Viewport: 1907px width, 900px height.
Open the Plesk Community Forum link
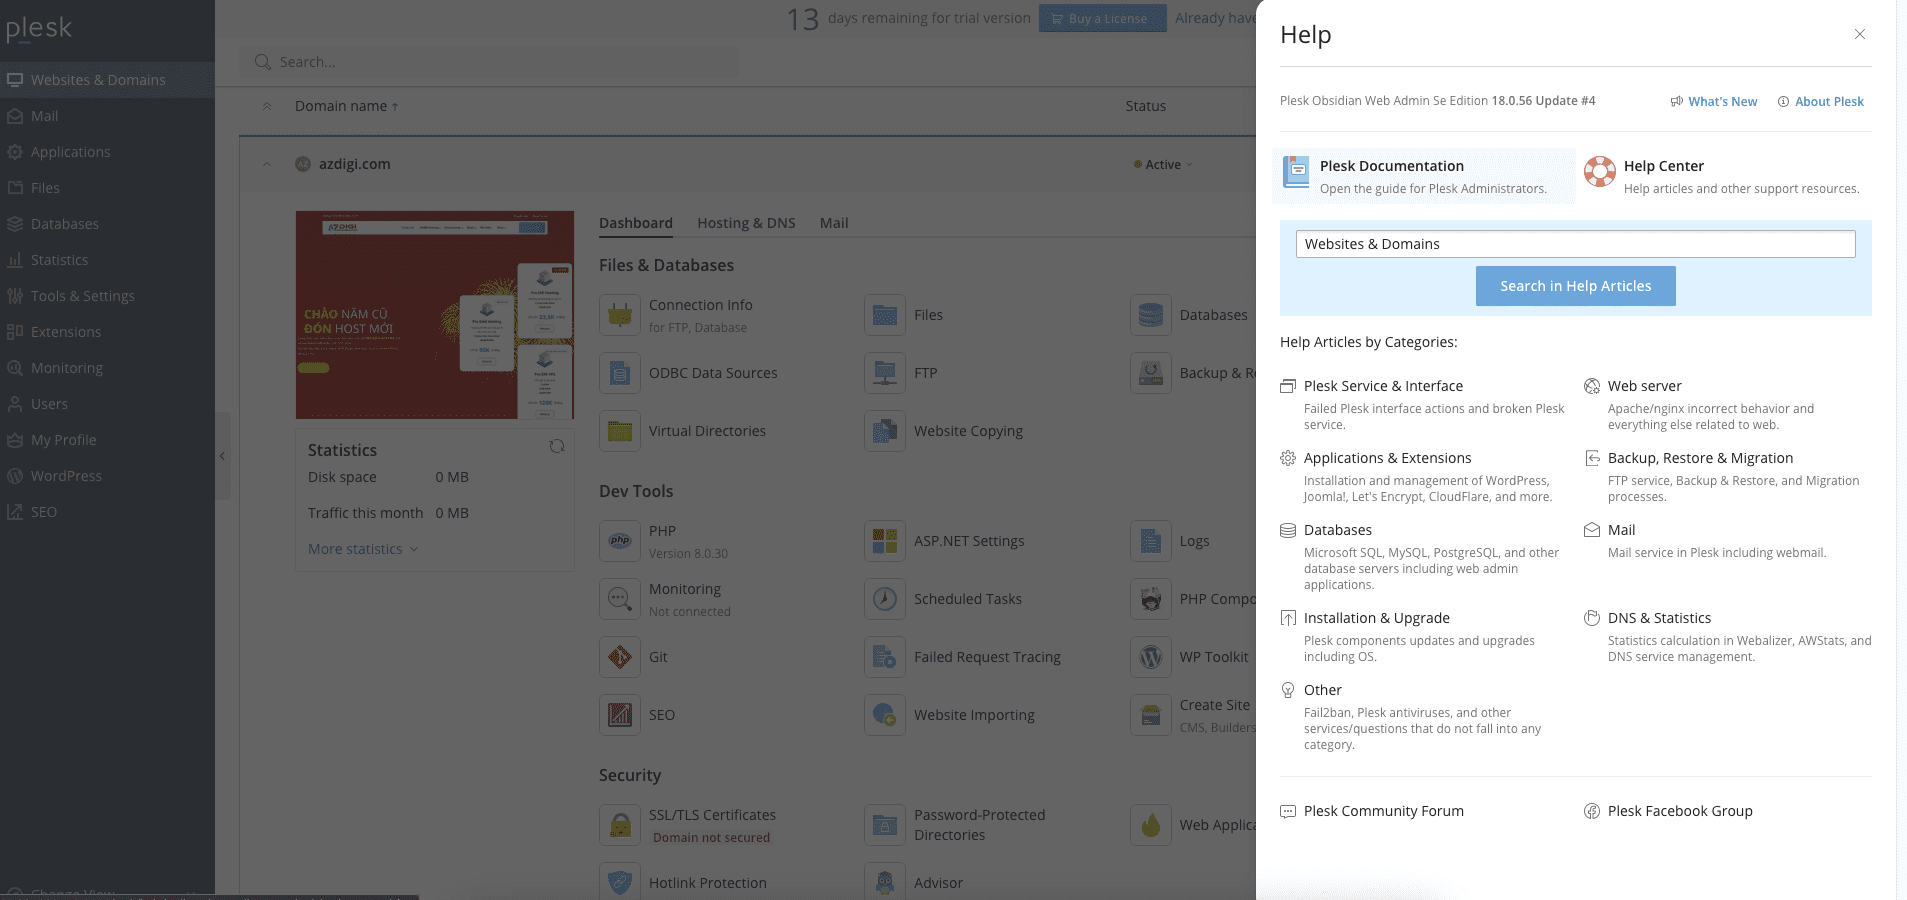click(1382, 811)
